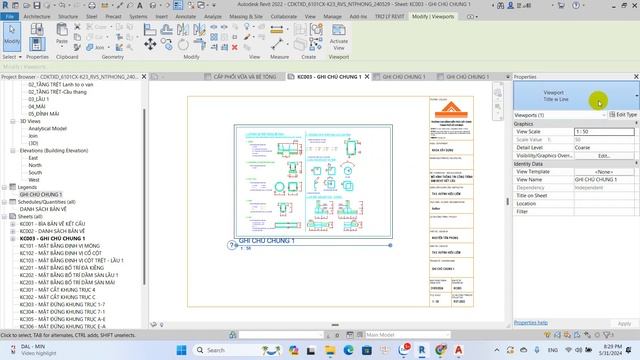Viewport: 640px width, 360px height.
Task: Toggle Select Elements by Face
Action: point(577,335)
